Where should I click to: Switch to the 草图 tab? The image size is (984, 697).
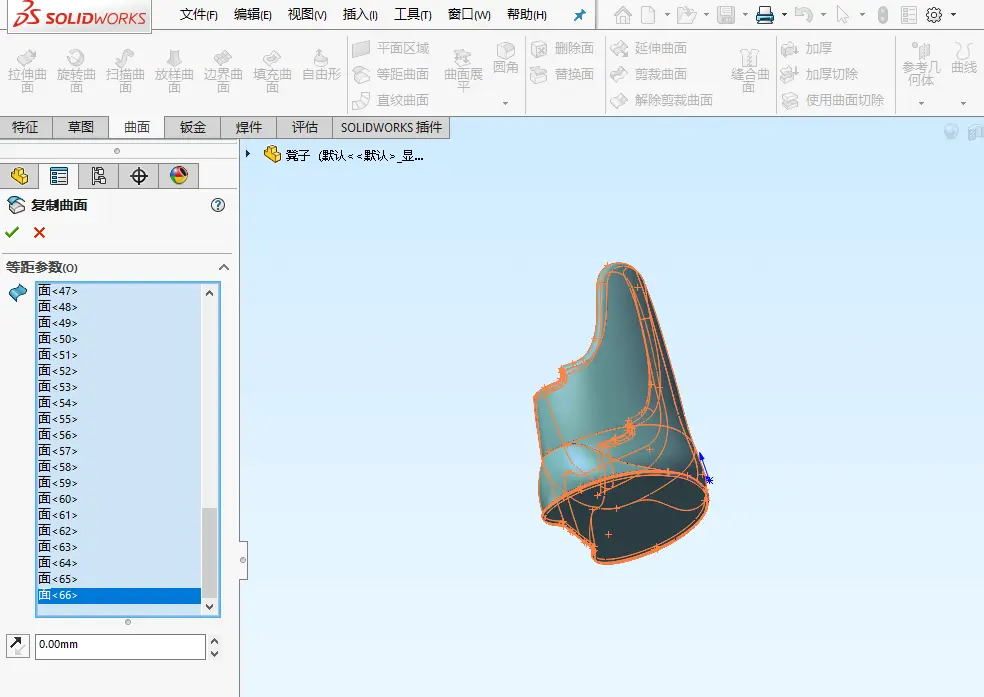81,127
